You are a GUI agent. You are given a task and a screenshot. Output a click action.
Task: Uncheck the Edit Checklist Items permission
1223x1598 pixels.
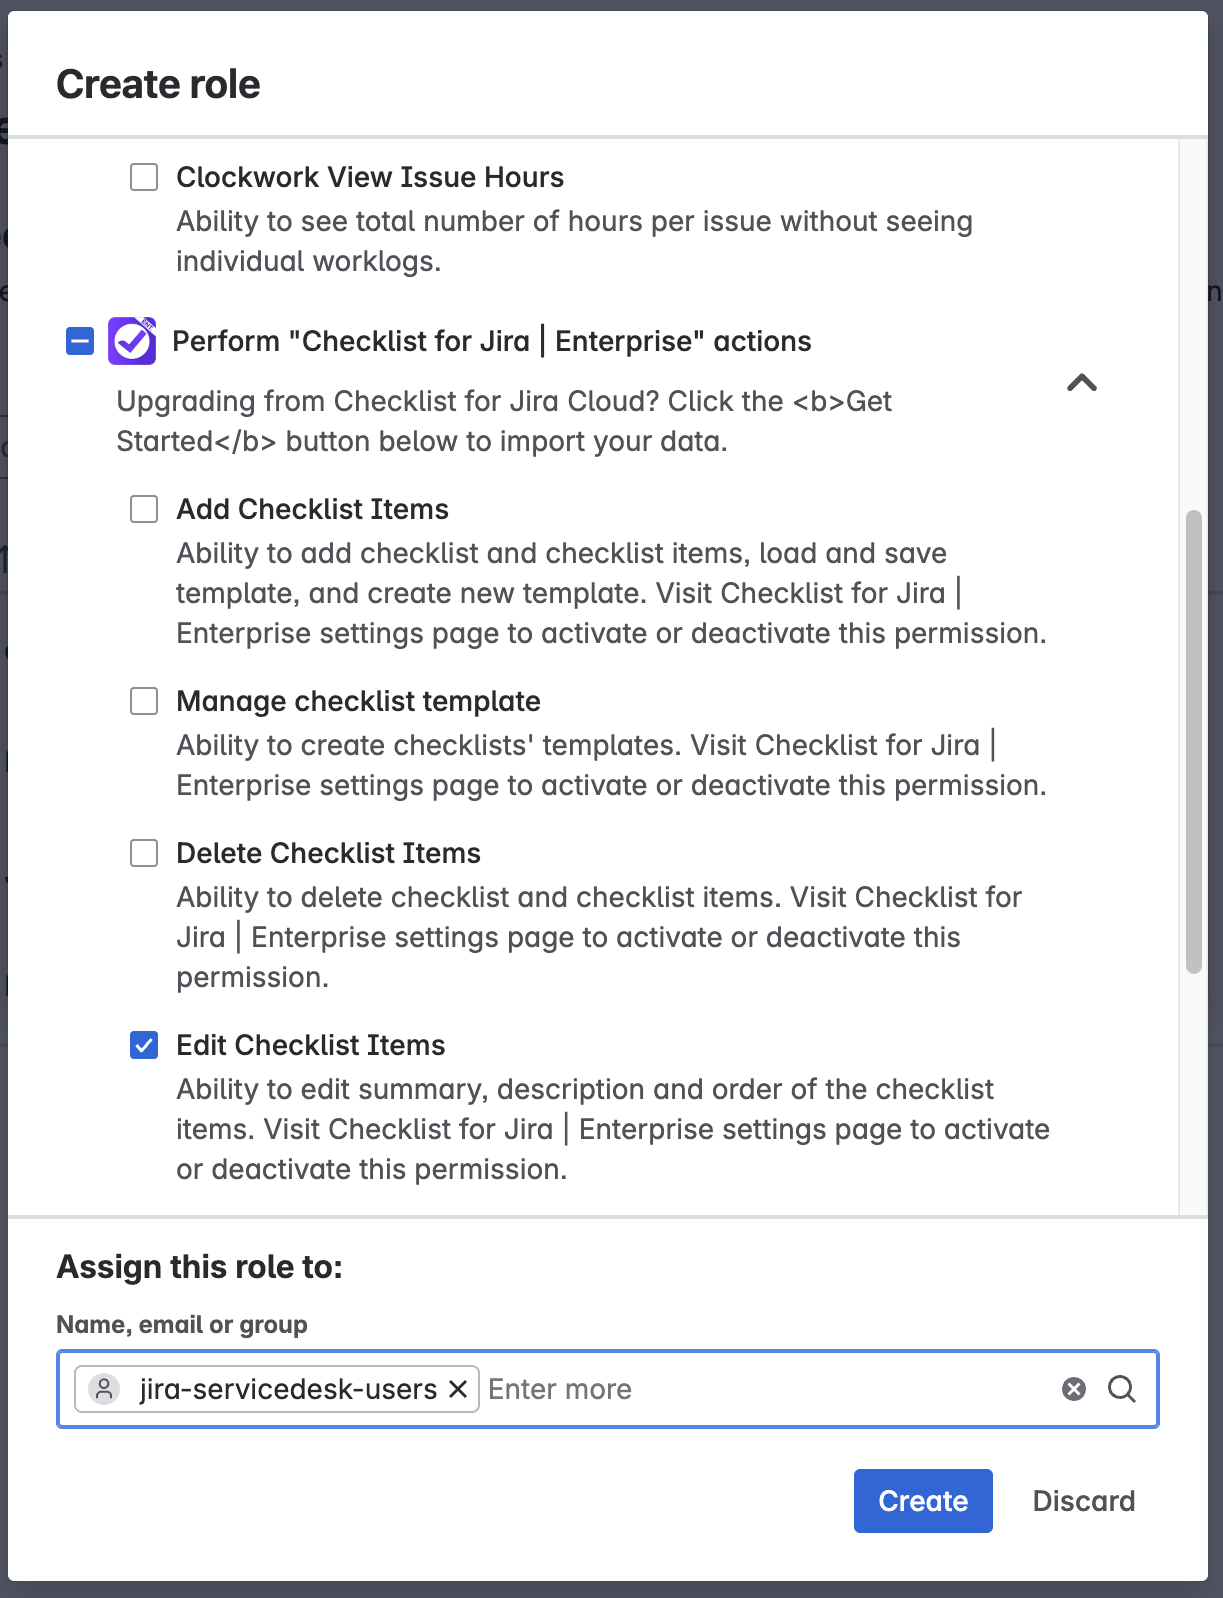pyautogui.click(x=144, y=1045)
